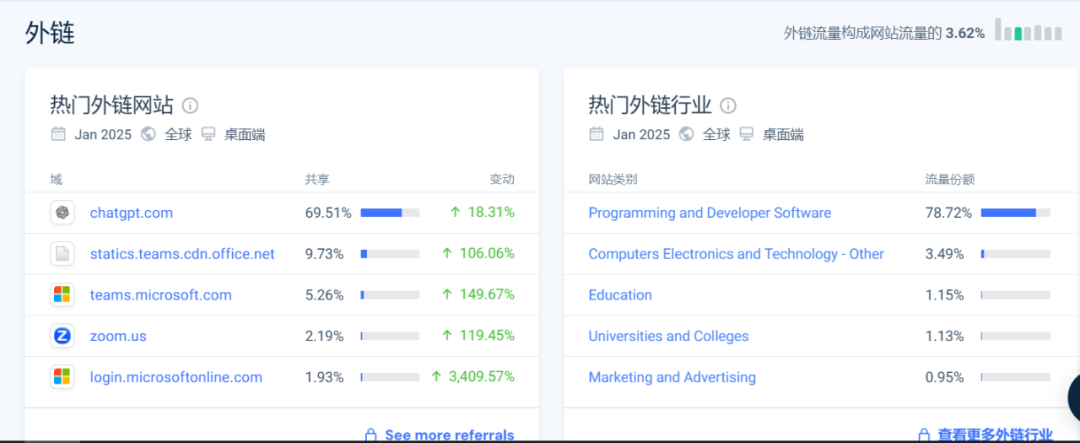Image resolution: width=1080 pixels, height=443 pixels.
Task: Click the 1.13% traffic share value
Action: click(944, 336)
